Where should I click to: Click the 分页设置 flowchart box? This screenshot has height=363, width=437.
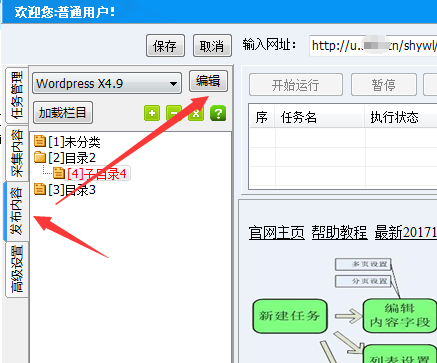pyautogui.click(x=363, y=281)
